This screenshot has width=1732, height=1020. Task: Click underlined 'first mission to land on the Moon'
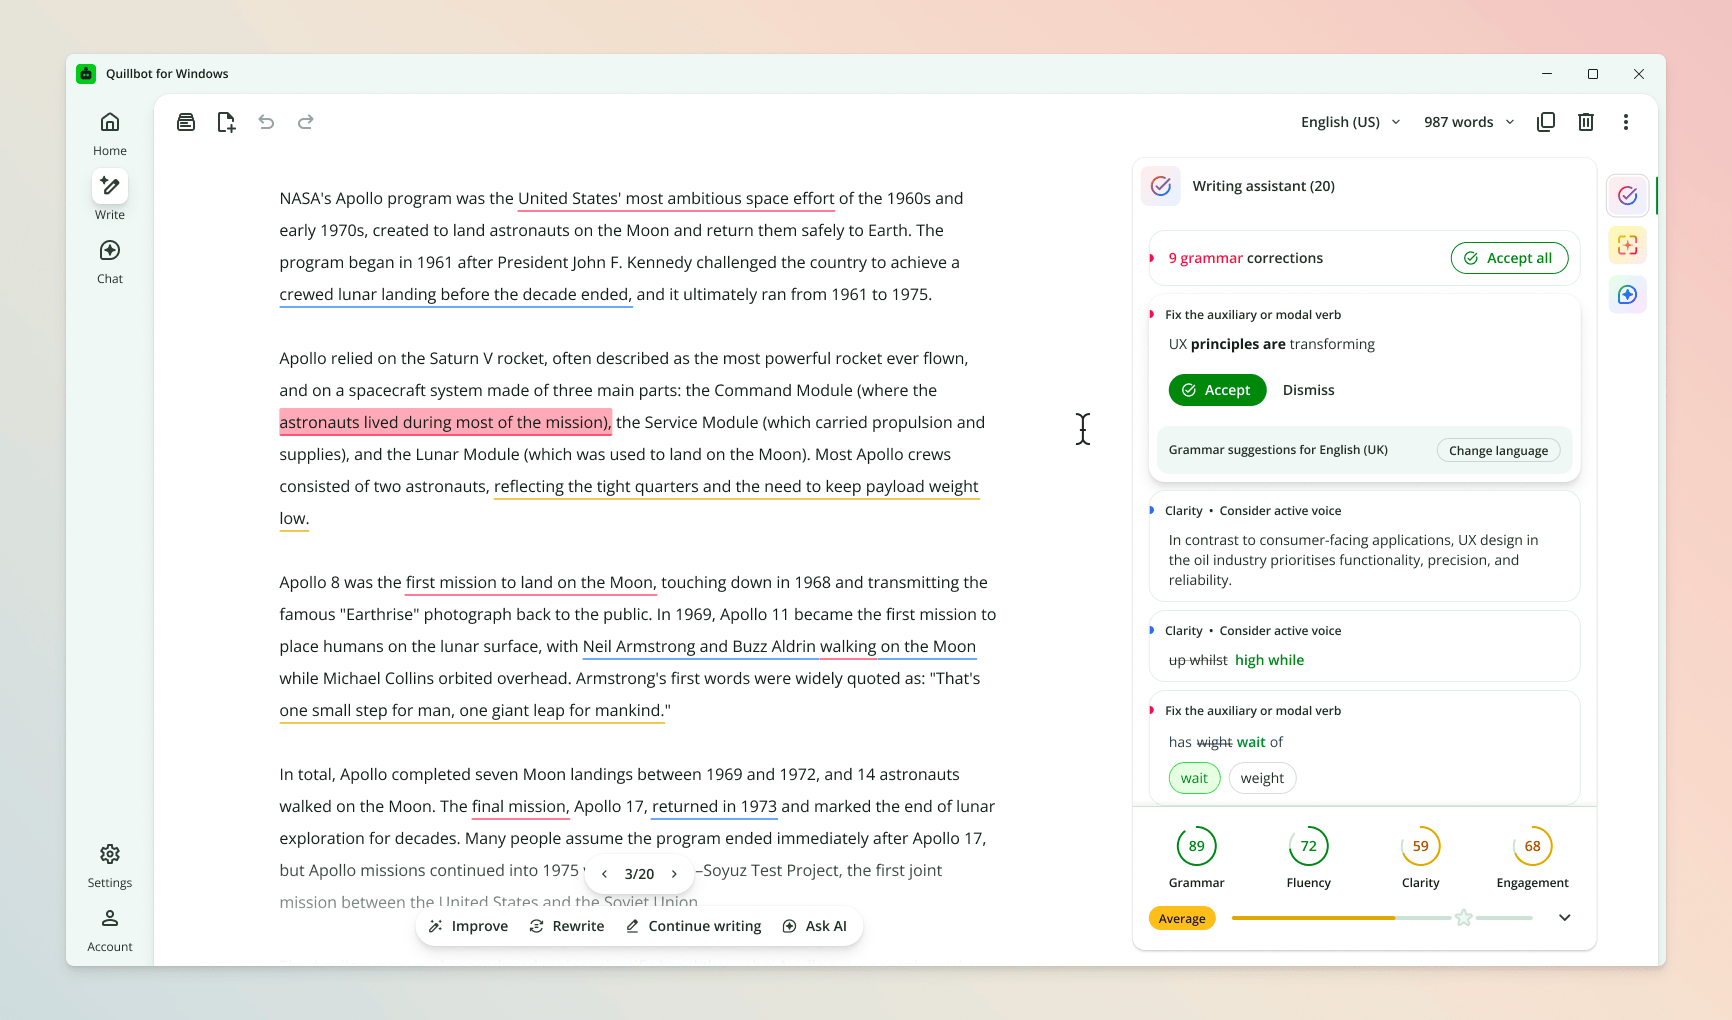[x=530, y=582]
